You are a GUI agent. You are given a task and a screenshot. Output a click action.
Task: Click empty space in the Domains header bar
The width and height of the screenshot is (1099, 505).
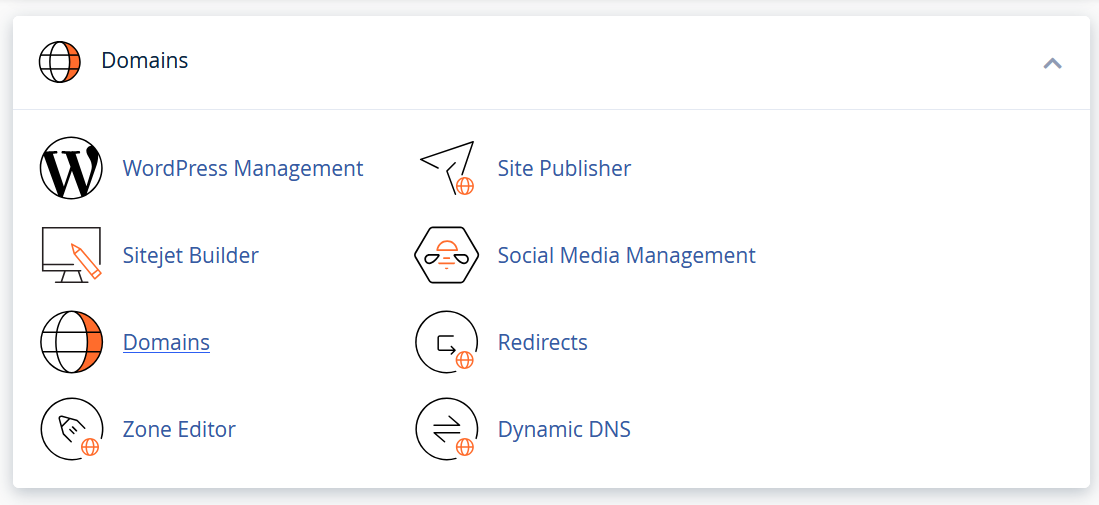click(600, 61)
